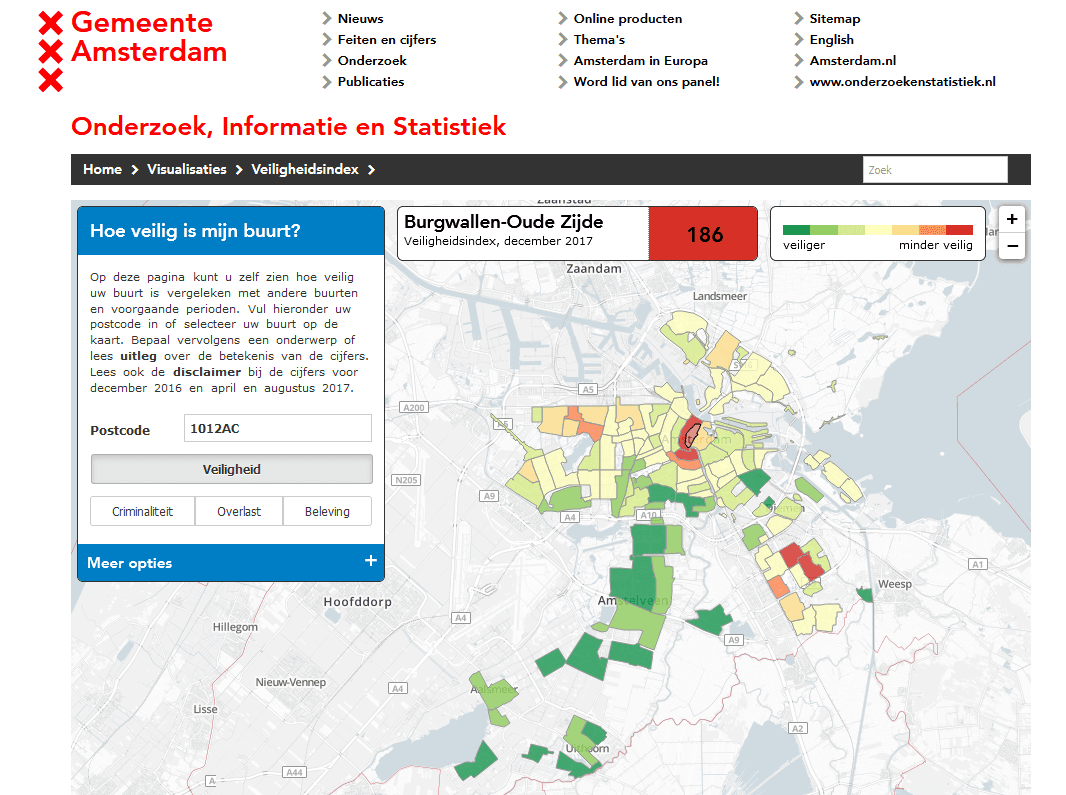Click the red 186 index score box

703,234
